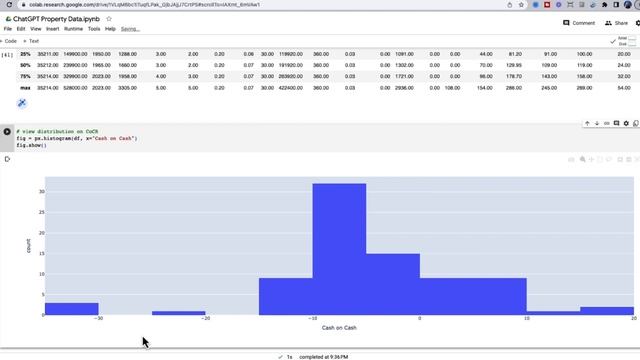Open the Comment panel

point(579,23)
